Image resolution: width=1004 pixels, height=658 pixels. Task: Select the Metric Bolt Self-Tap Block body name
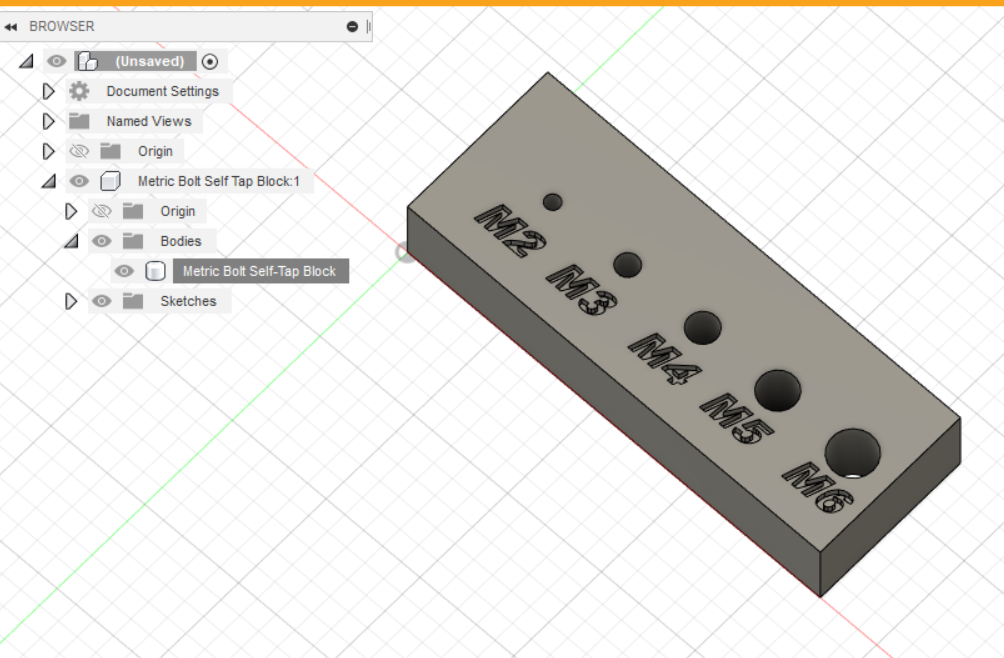(260, 270)
